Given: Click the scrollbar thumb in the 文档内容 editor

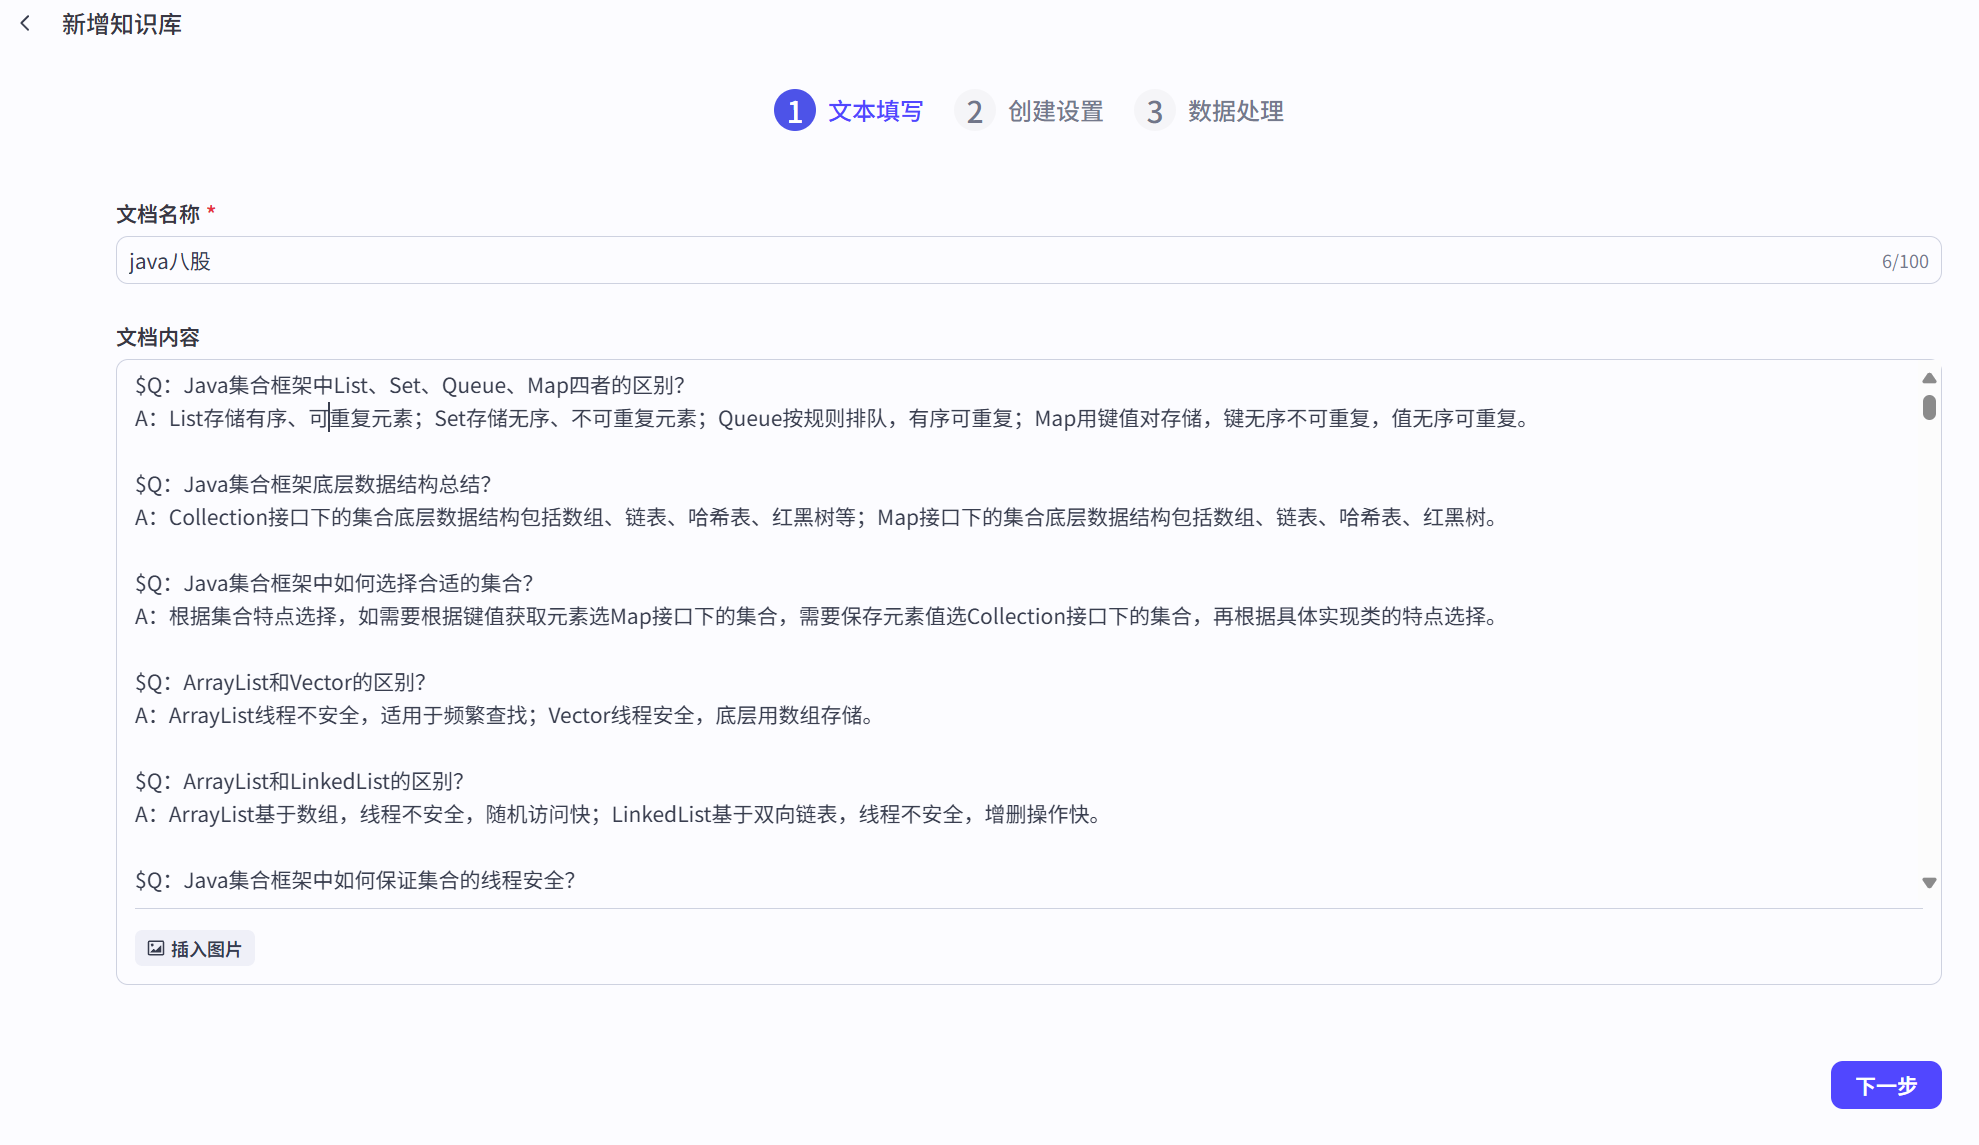Looking at the screenshot, I should coord(1929,407).
